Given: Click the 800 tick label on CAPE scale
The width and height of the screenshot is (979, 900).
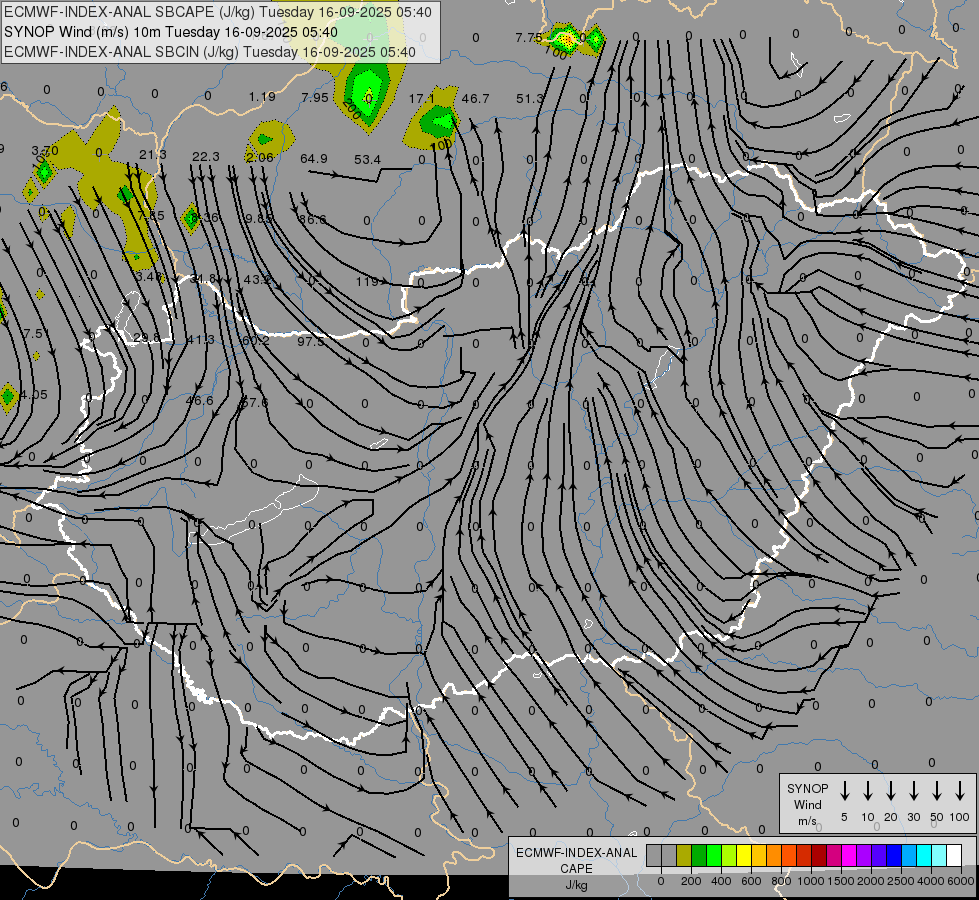Looking at the screenshot, I should (781, 881).
